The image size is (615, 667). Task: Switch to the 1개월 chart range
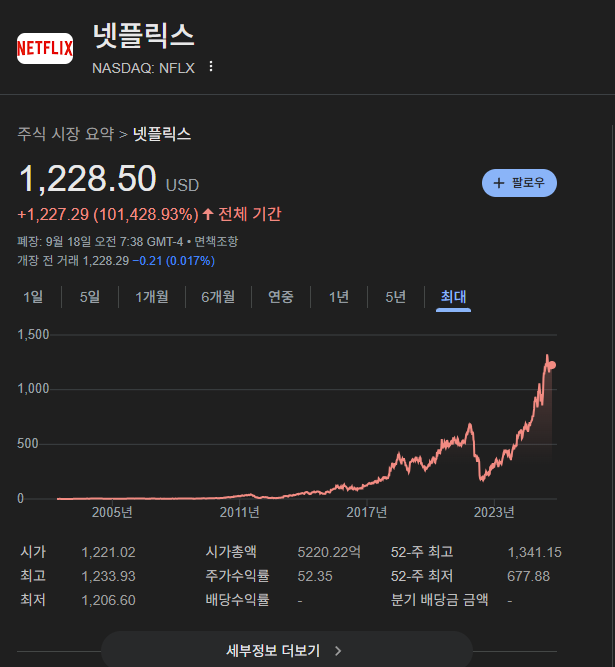(x=152, y=296)
